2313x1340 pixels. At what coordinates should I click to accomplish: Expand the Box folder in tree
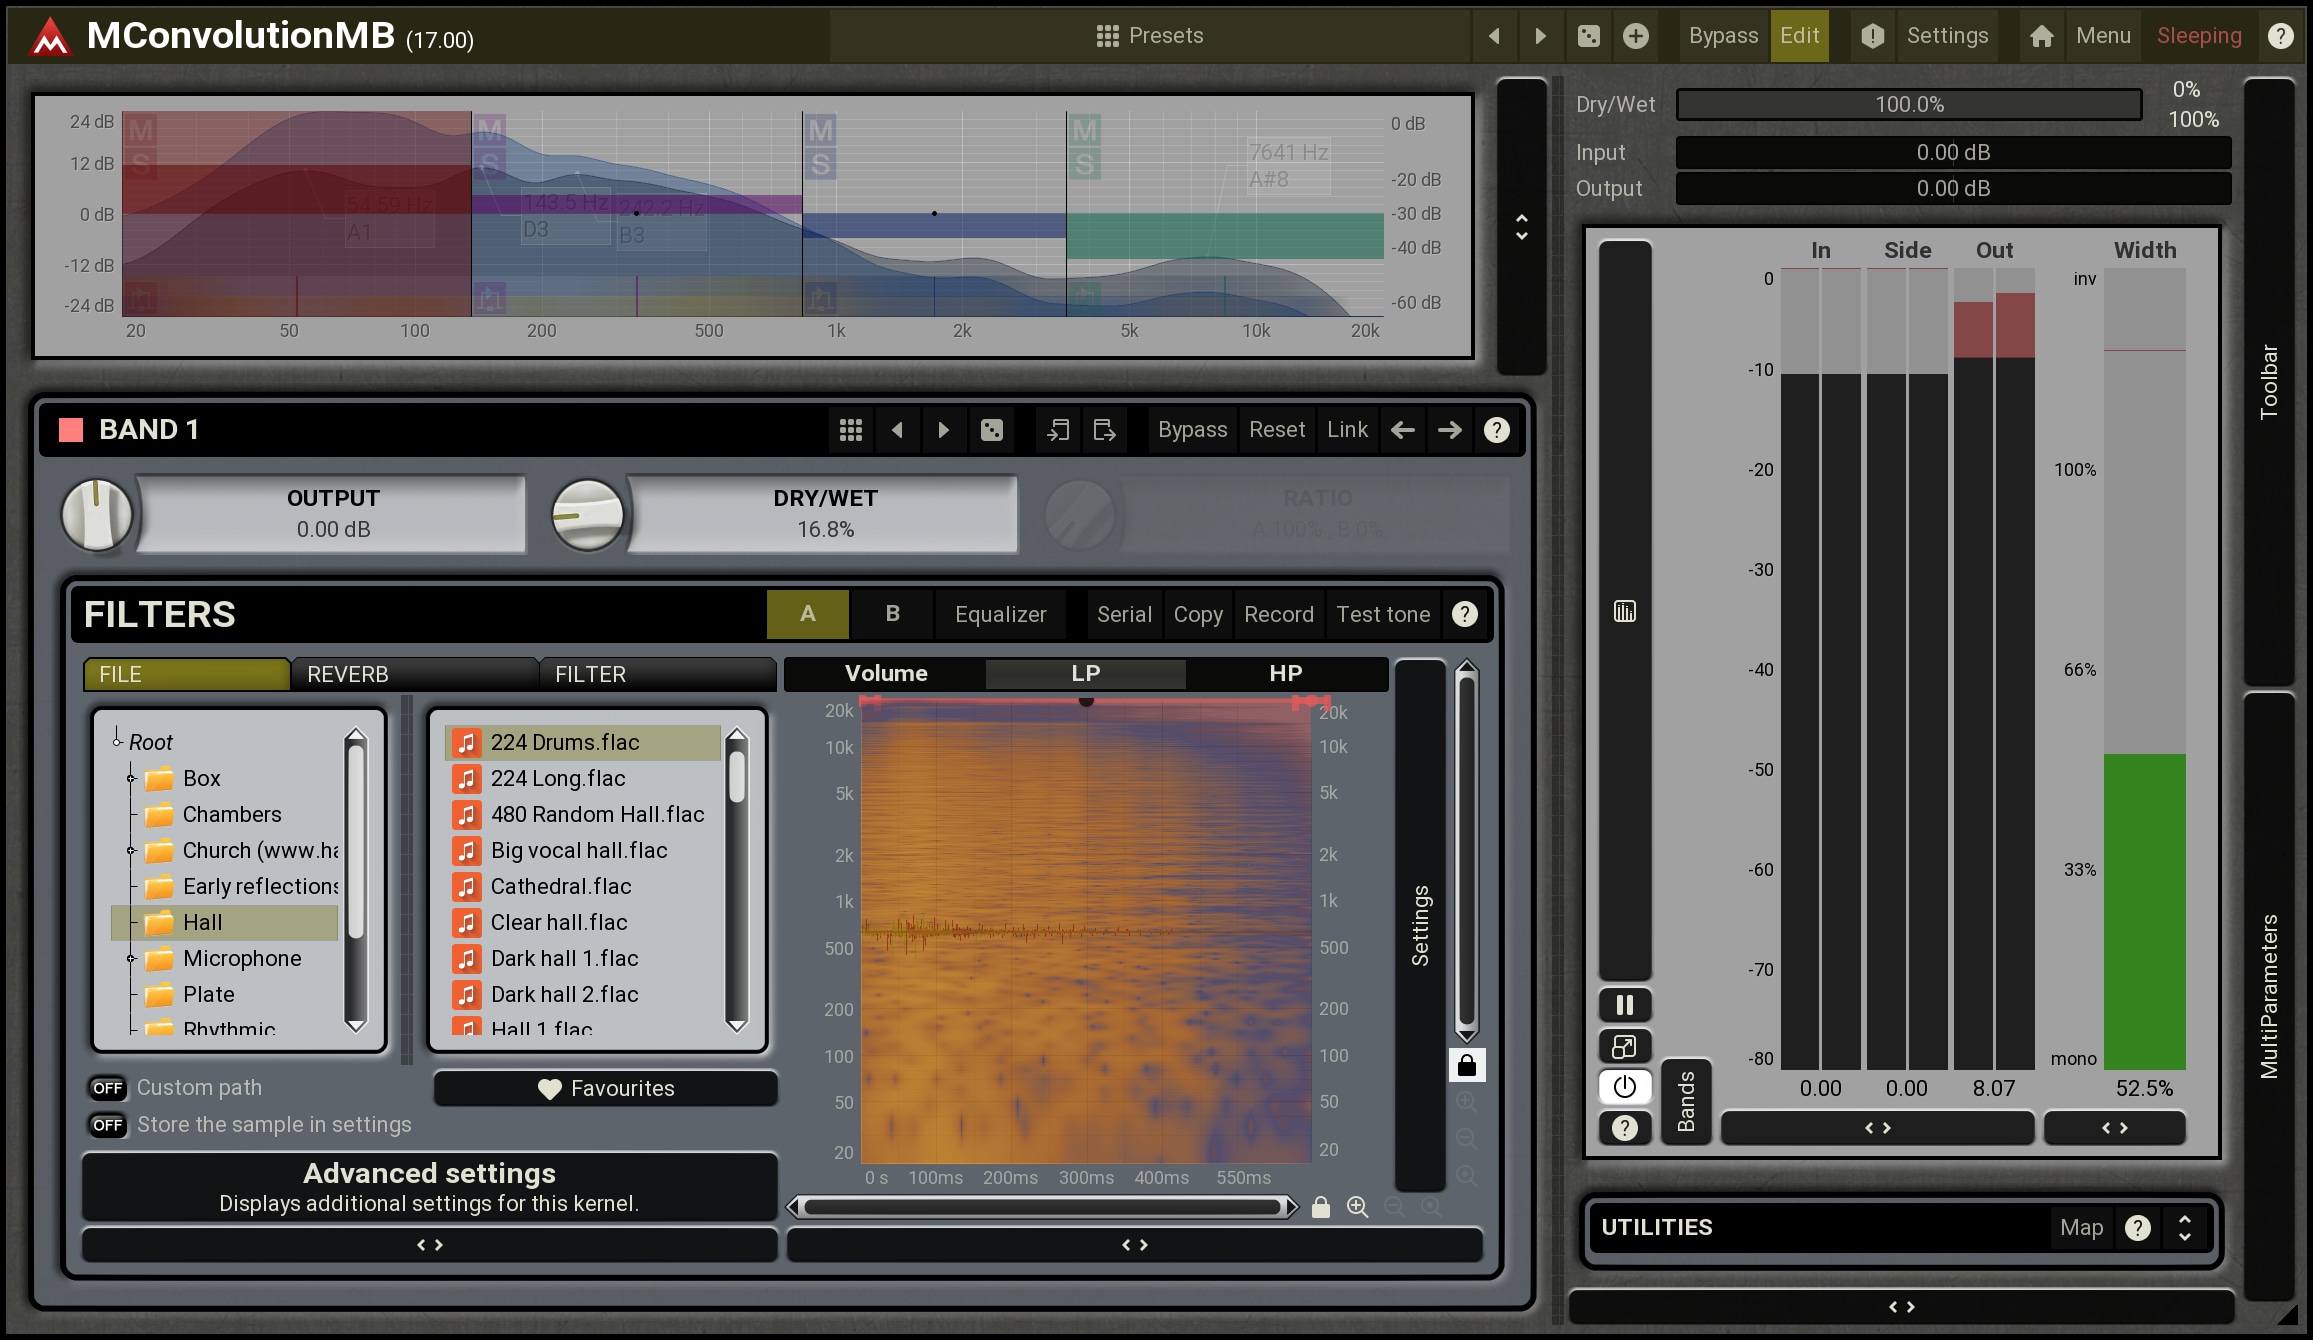pyautogui.click(x=131, y=778)
